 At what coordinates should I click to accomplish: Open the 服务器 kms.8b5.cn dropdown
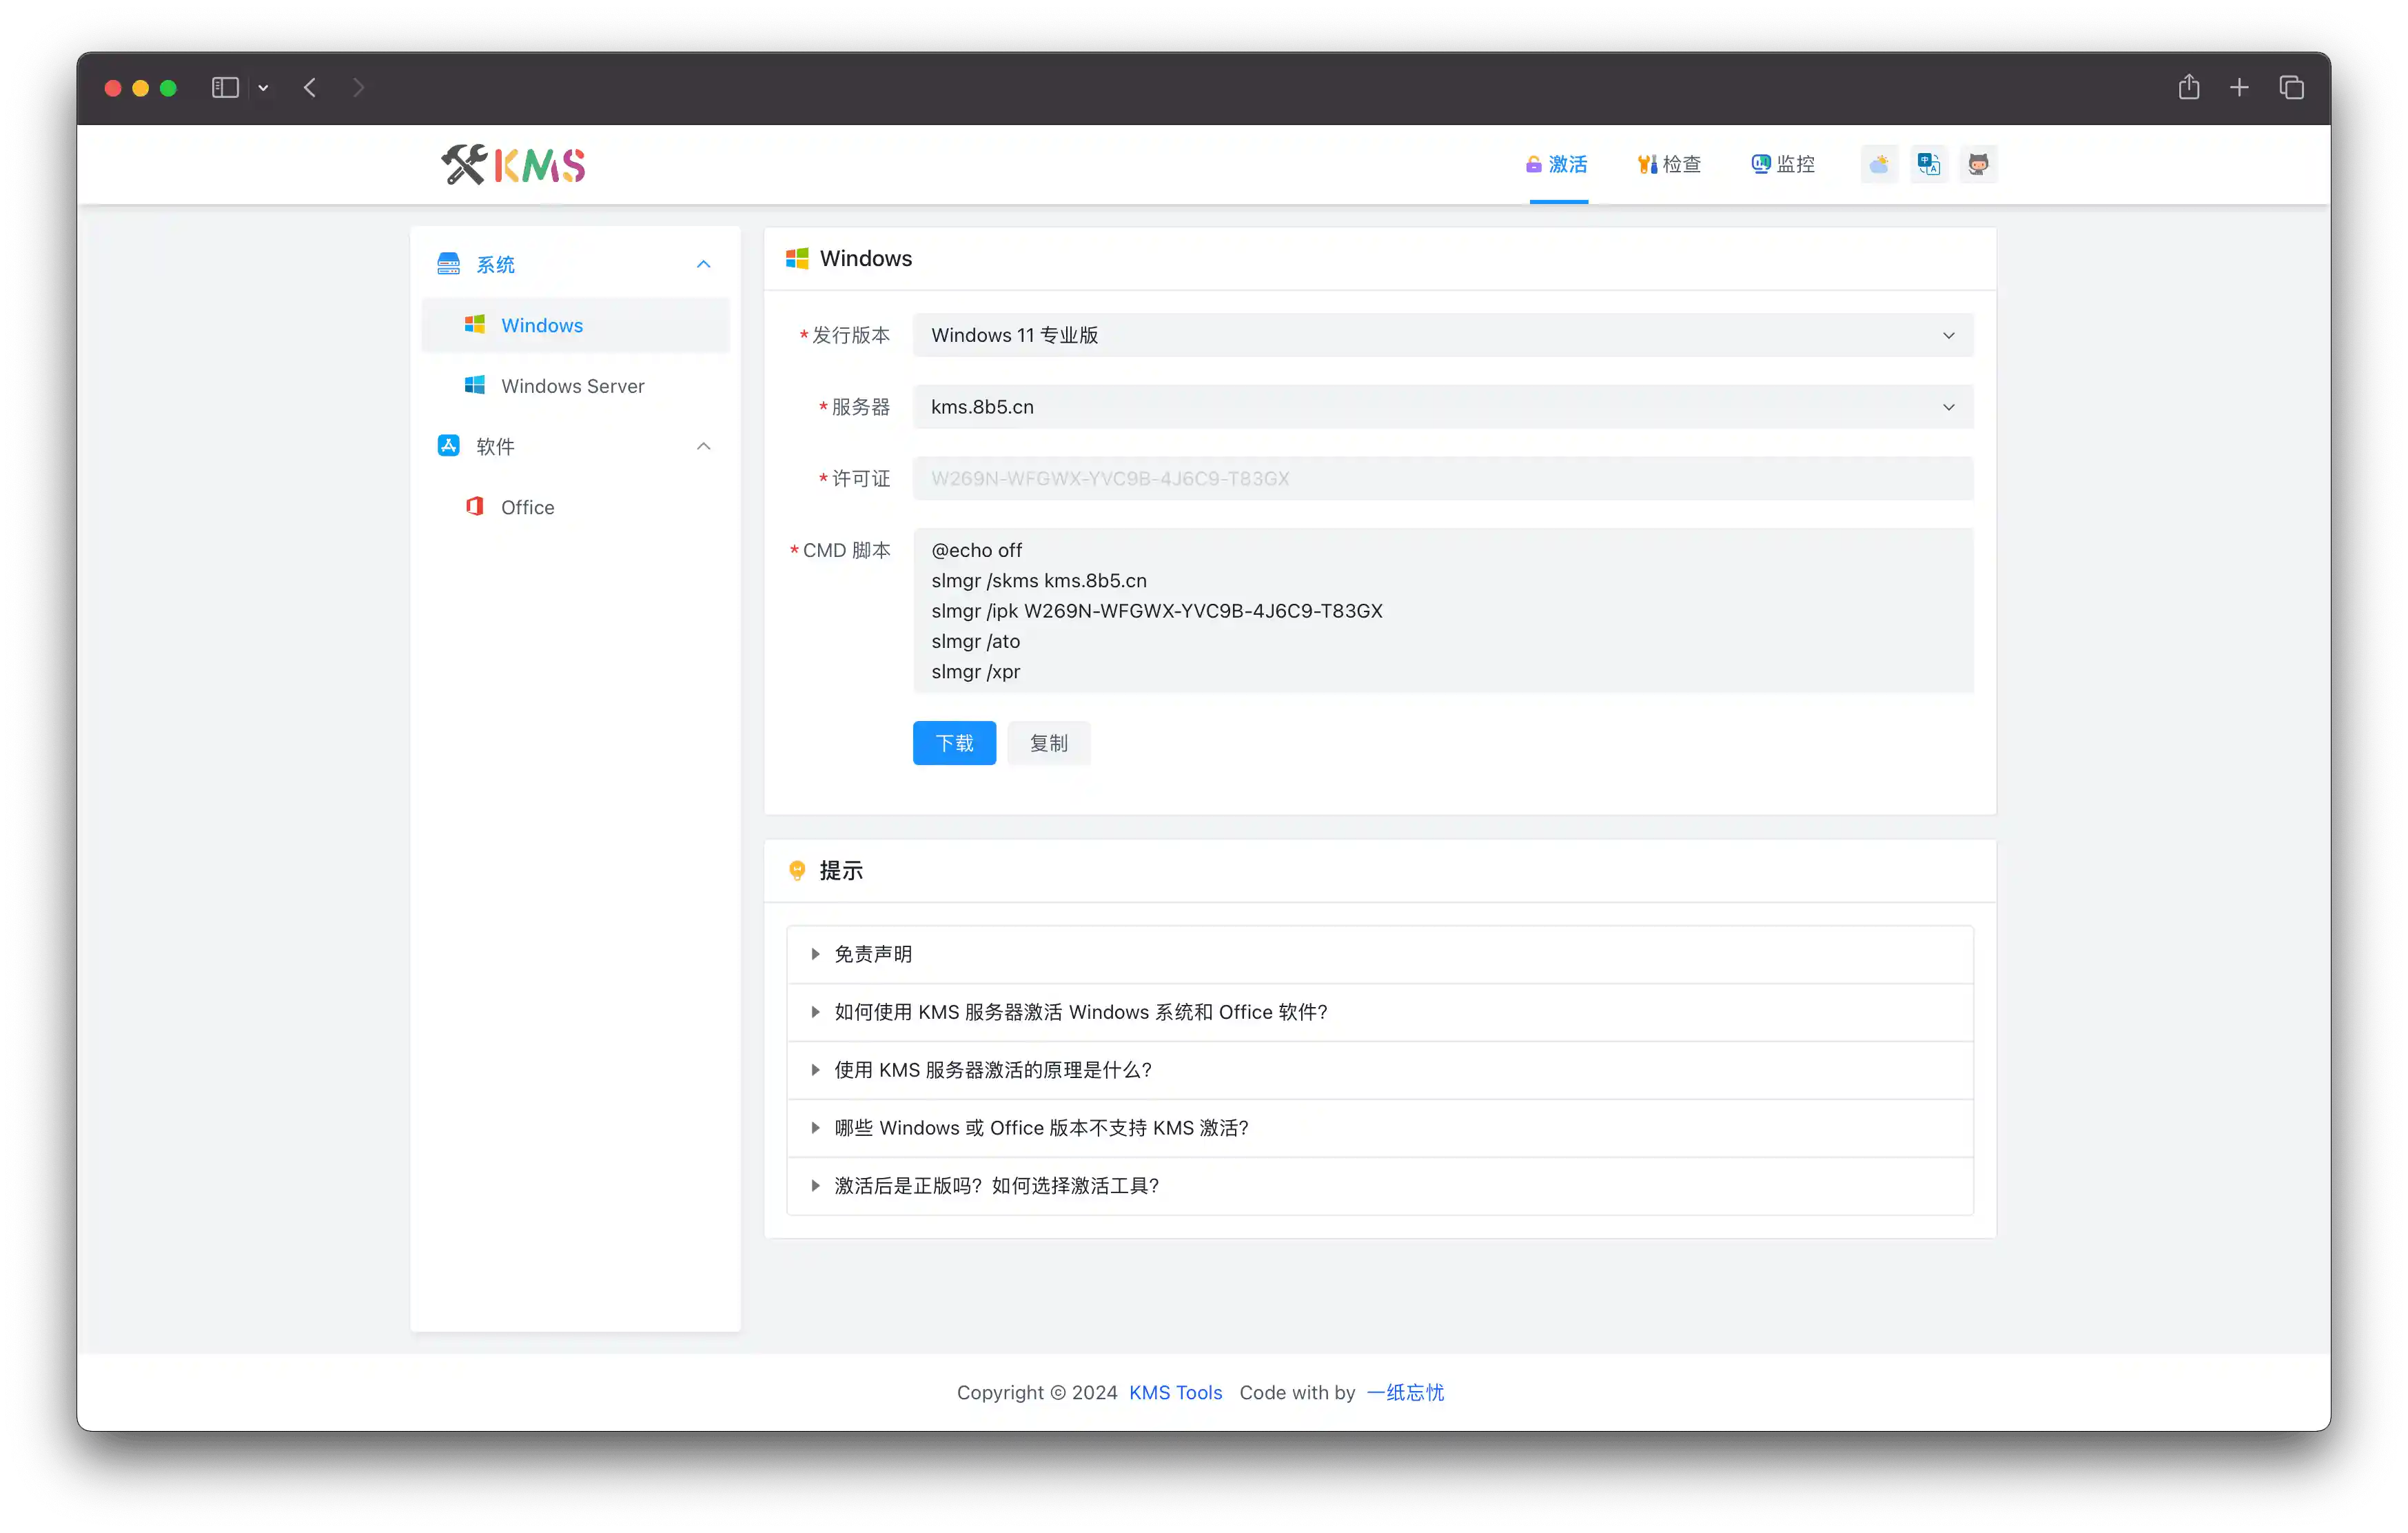(x=1442, y=407)
